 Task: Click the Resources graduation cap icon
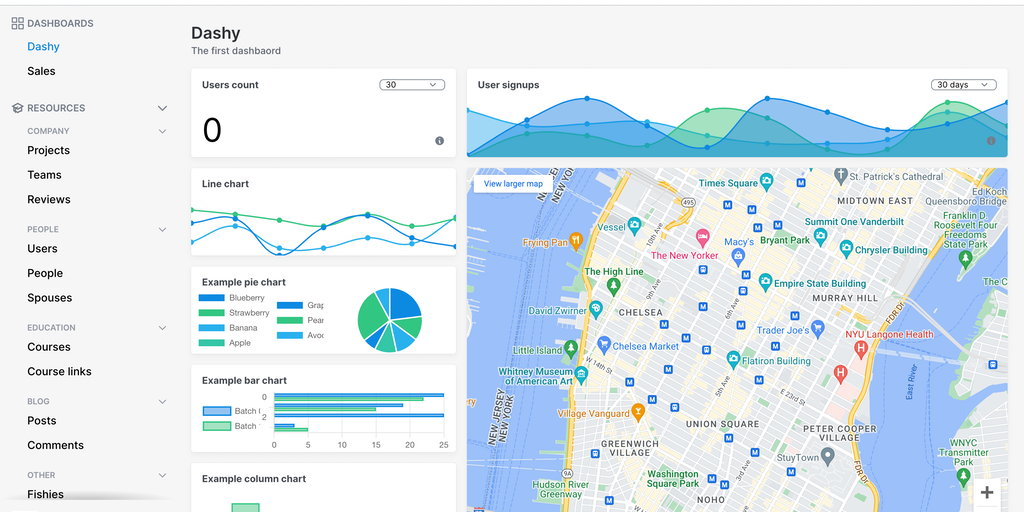[x=18, y=108]
